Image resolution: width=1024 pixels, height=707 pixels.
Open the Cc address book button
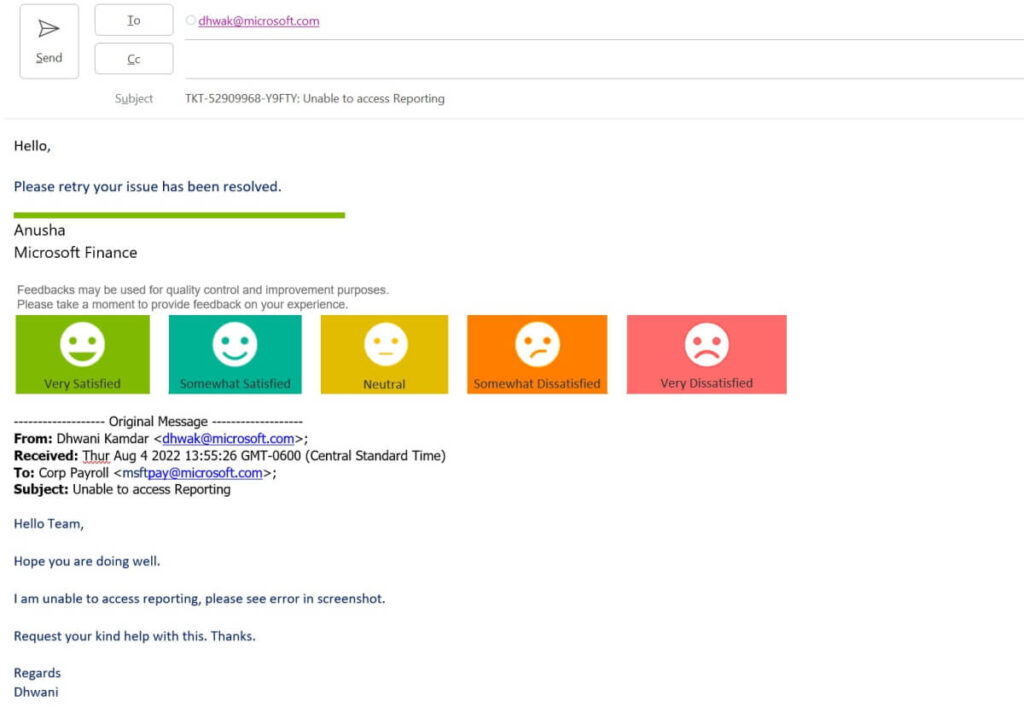(x=133, y=58)
